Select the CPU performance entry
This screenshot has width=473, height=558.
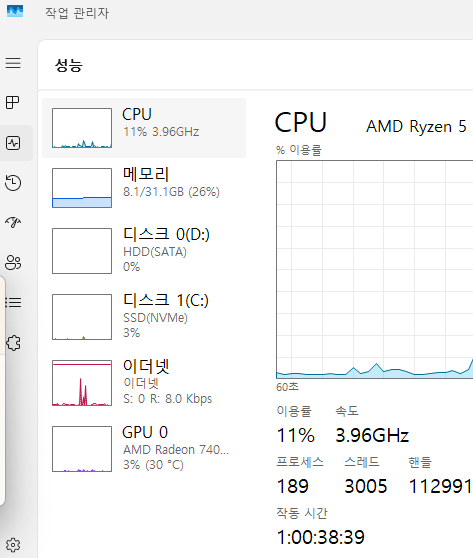(x=144, y=128)
